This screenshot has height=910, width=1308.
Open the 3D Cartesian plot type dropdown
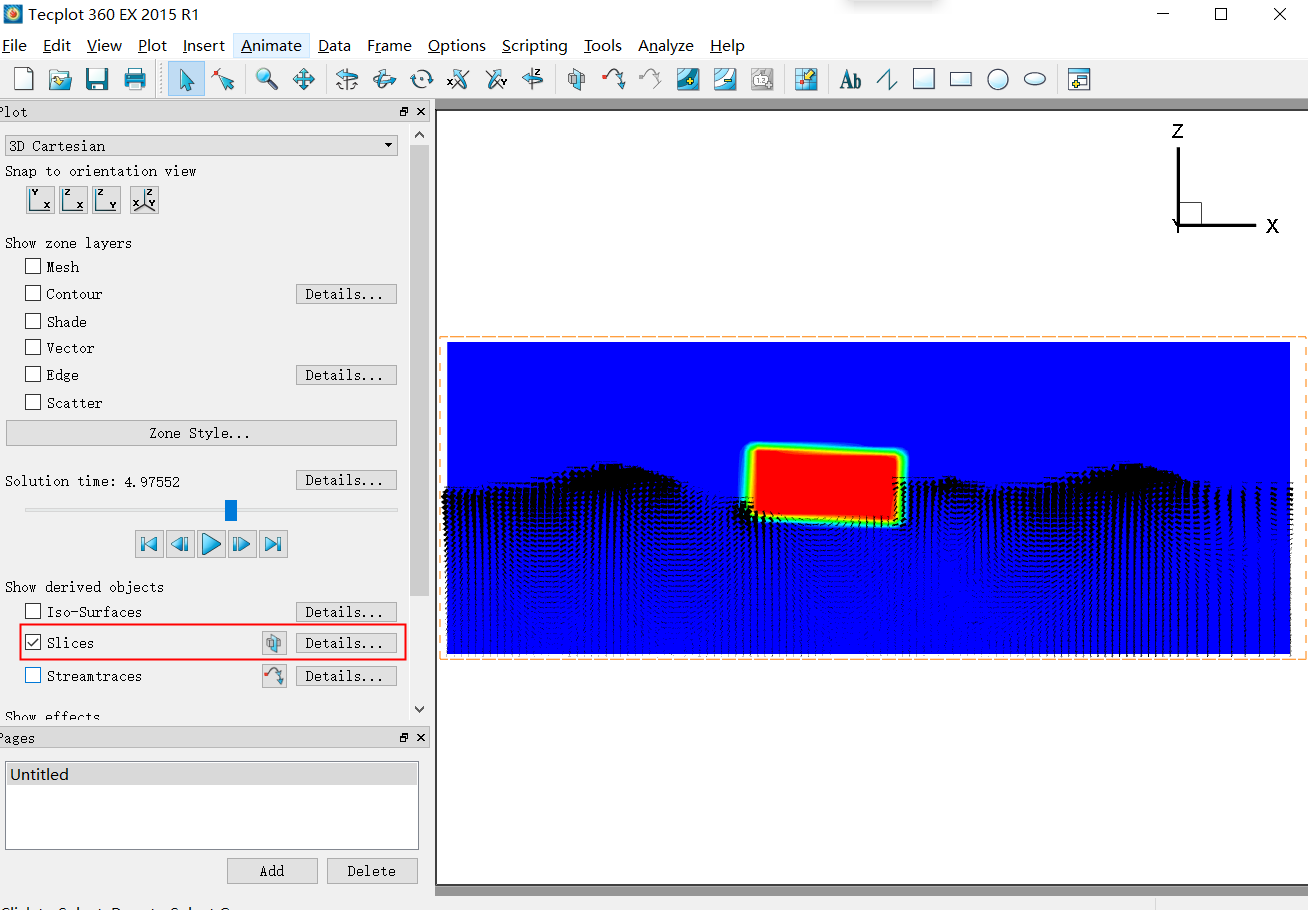(x=201, y=146)
